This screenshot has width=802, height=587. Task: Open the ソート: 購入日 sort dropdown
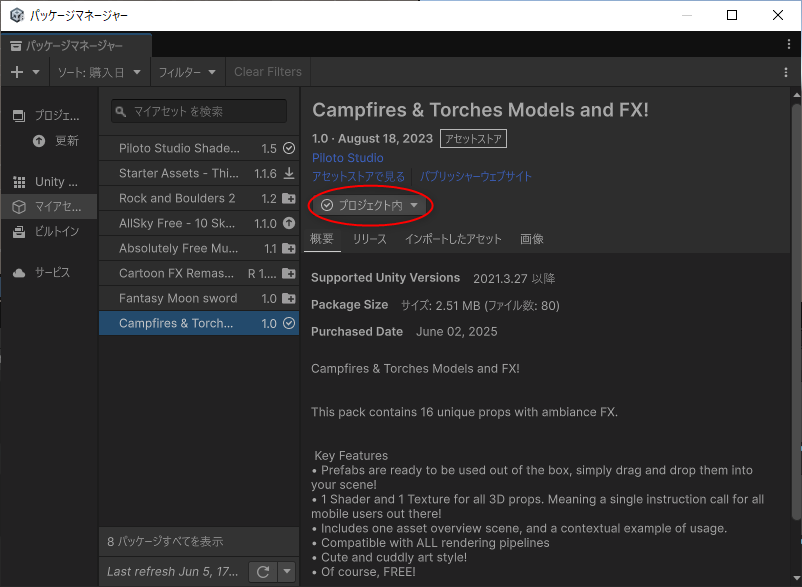click(x=100, y=72)
